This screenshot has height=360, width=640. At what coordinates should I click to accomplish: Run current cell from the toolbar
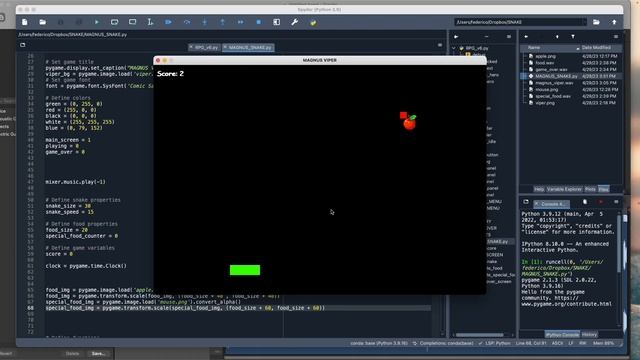tap(115, 22)
